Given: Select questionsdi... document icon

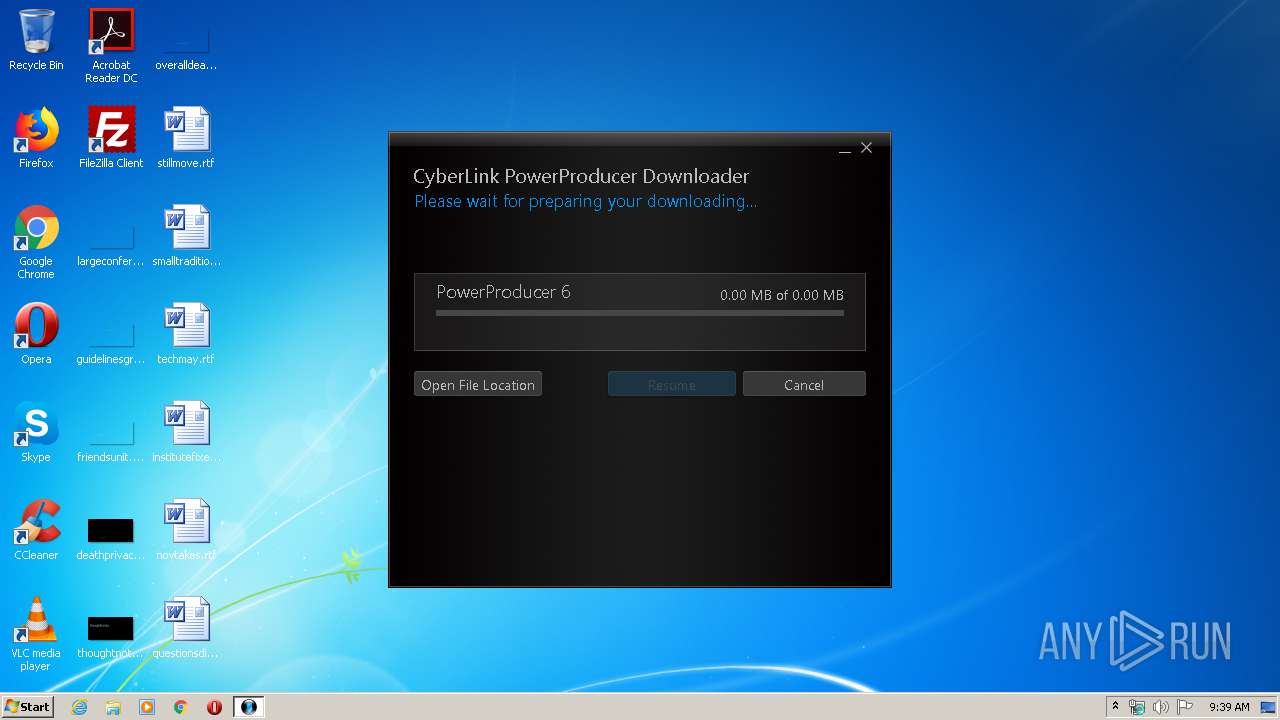Looking at the screenshot, I should [x=186, y=628].
